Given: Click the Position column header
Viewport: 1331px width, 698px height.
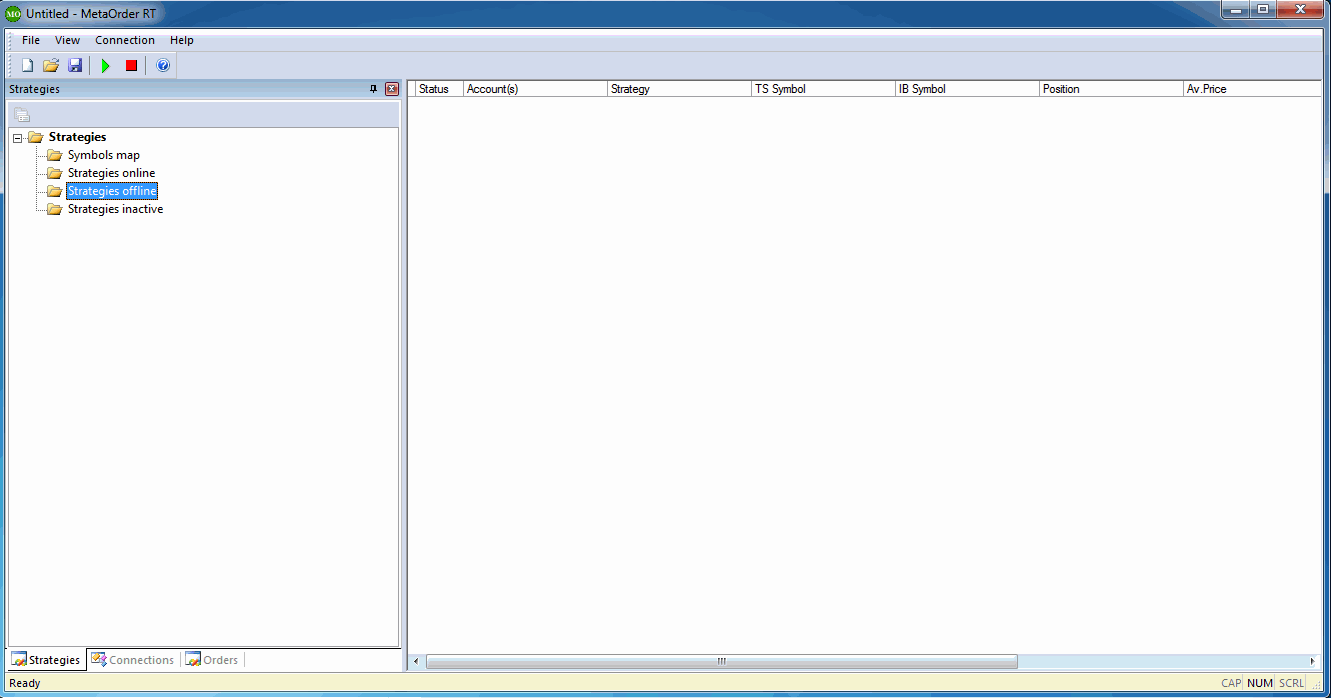Looking at the screenshot, I should point(1111,89).
